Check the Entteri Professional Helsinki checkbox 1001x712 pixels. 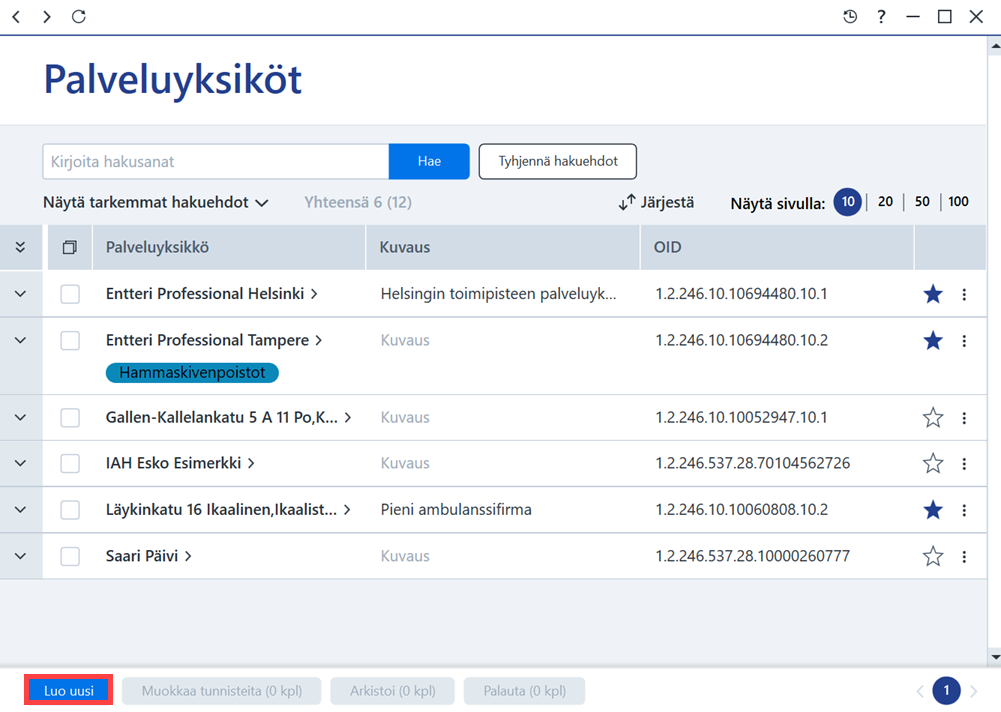pyautogui.click(x=70, y=294)
